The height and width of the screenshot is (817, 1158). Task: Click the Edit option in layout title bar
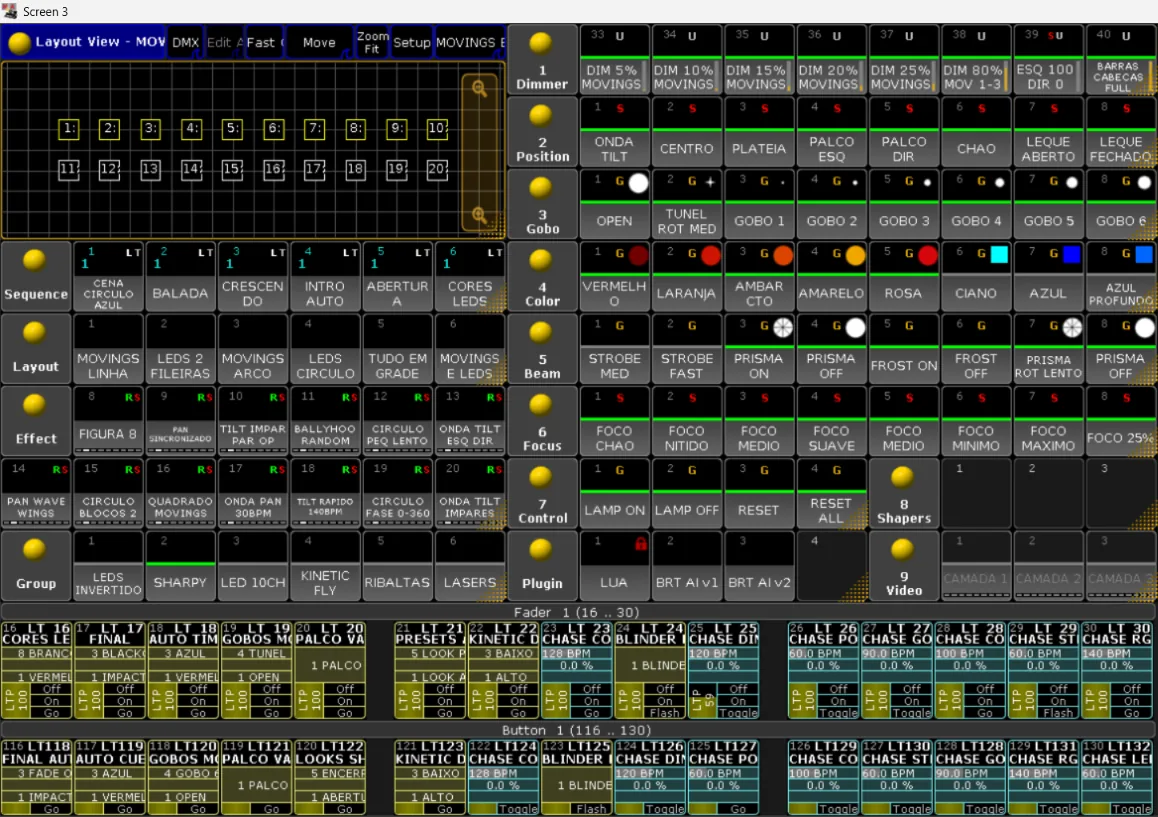[222, 43]
